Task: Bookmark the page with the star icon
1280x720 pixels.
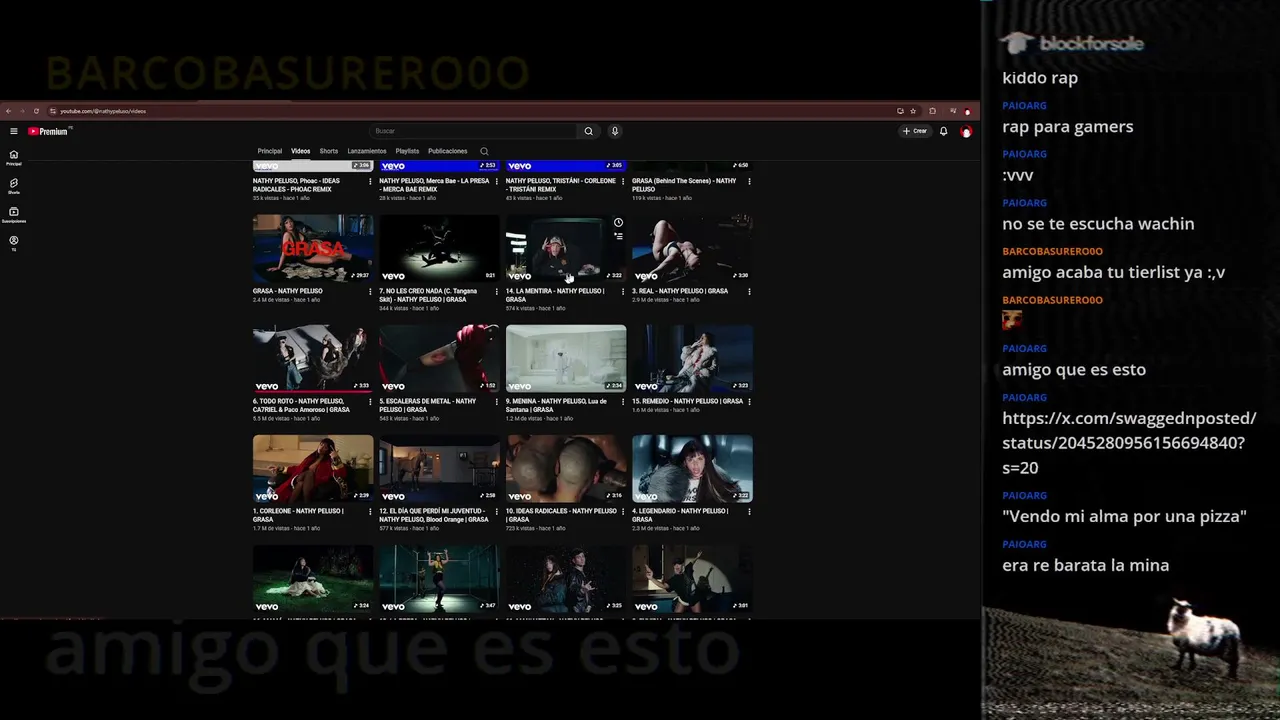Action: coord(913,111)
